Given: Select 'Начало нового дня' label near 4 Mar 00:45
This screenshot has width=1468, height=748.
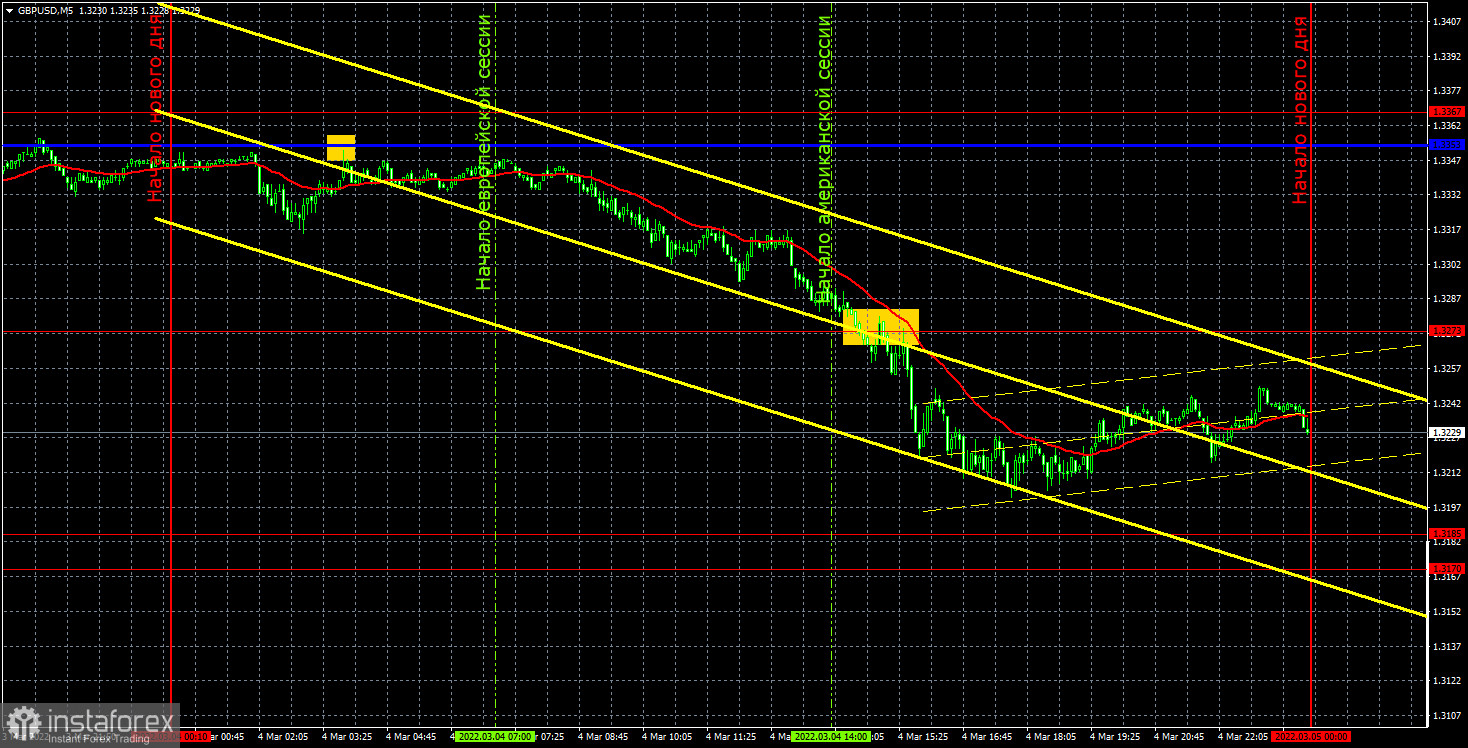Looking at the screenshot, I should [x=156, y=108].
